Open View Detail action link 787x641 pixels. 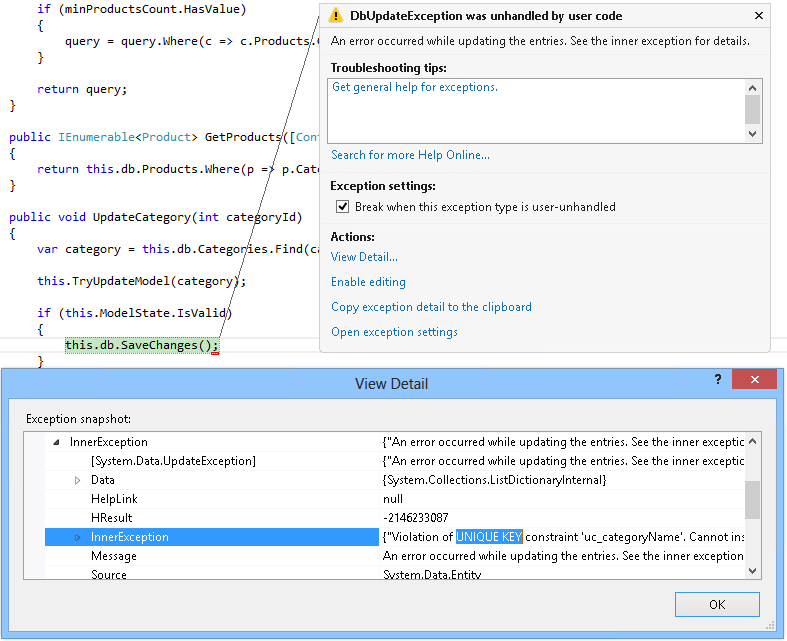click(364, 257)
